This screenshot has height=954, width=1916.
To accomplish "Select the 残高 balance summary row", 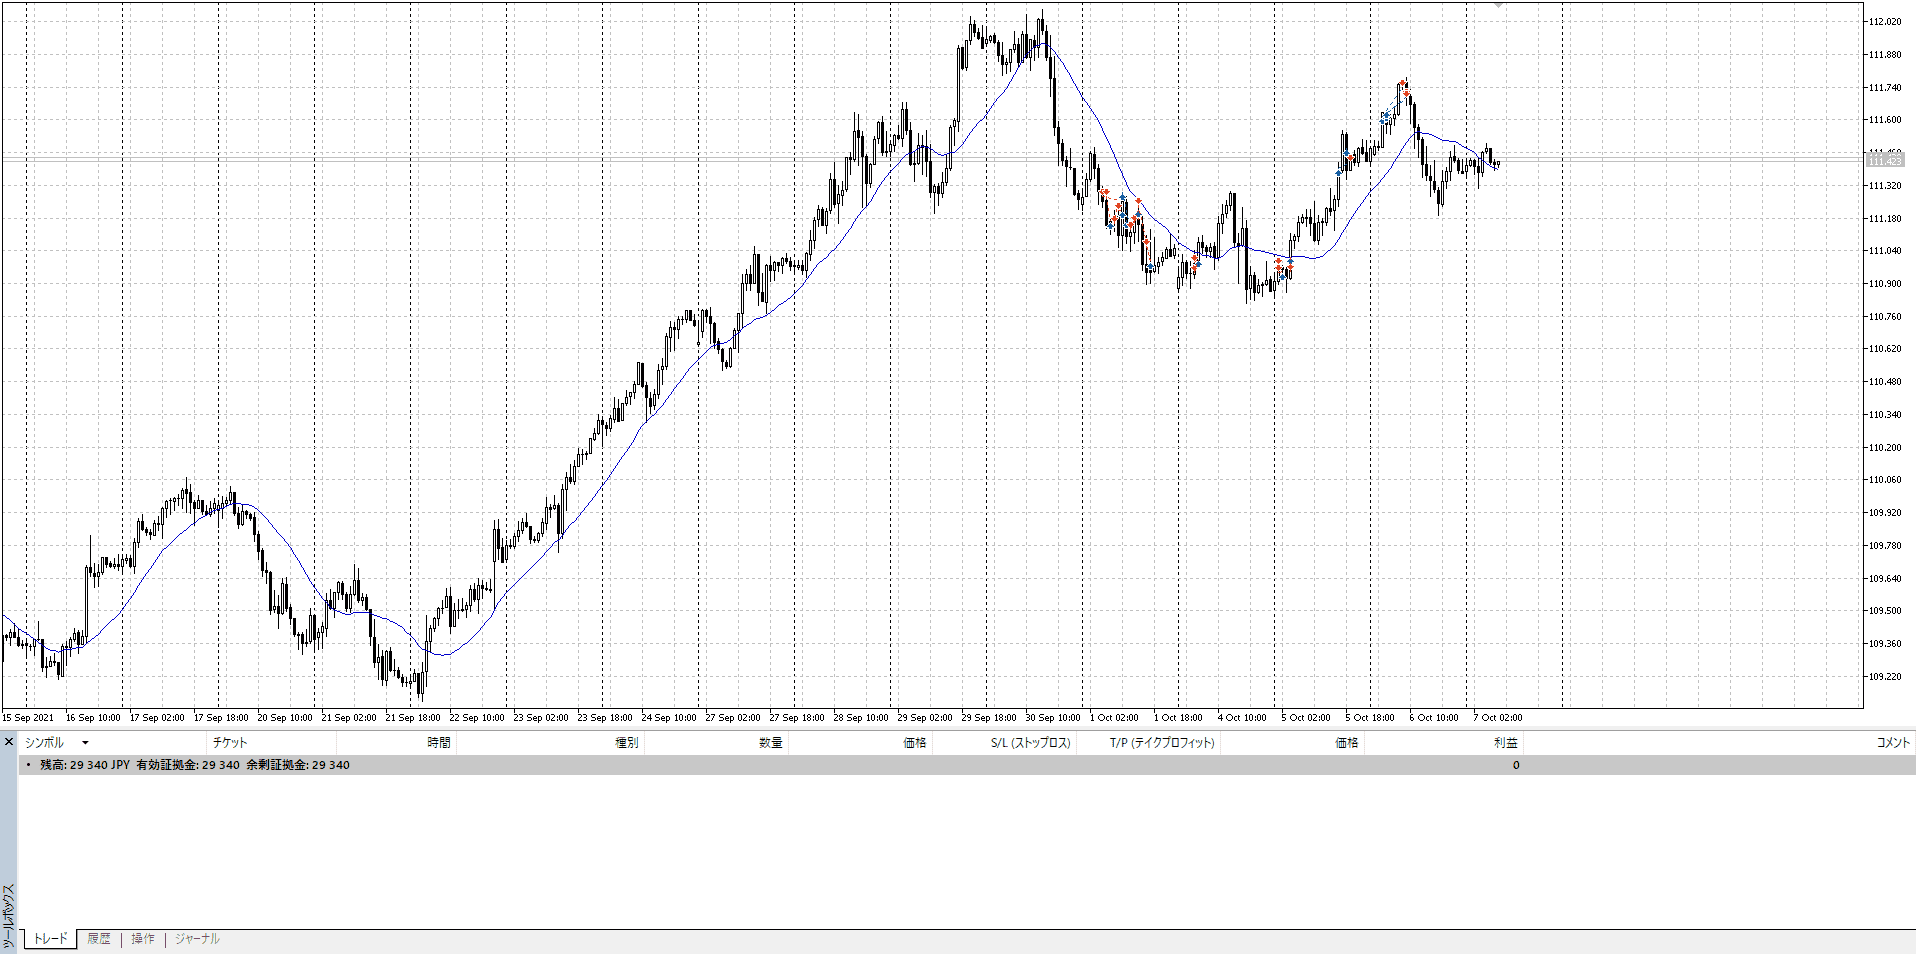I will [195, 765].
